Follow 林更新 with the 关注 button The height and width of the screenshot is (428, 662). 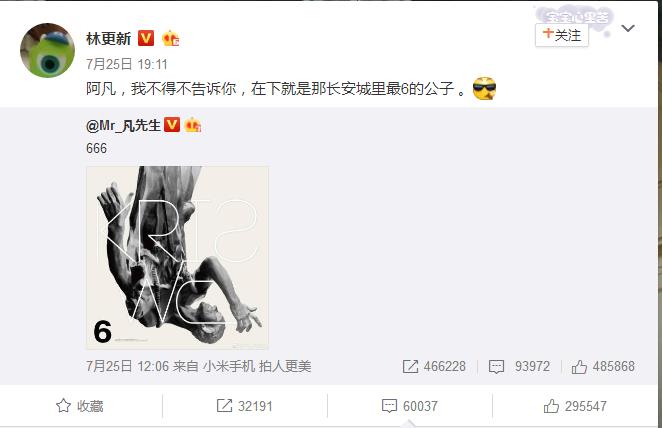tap(562, 35)
